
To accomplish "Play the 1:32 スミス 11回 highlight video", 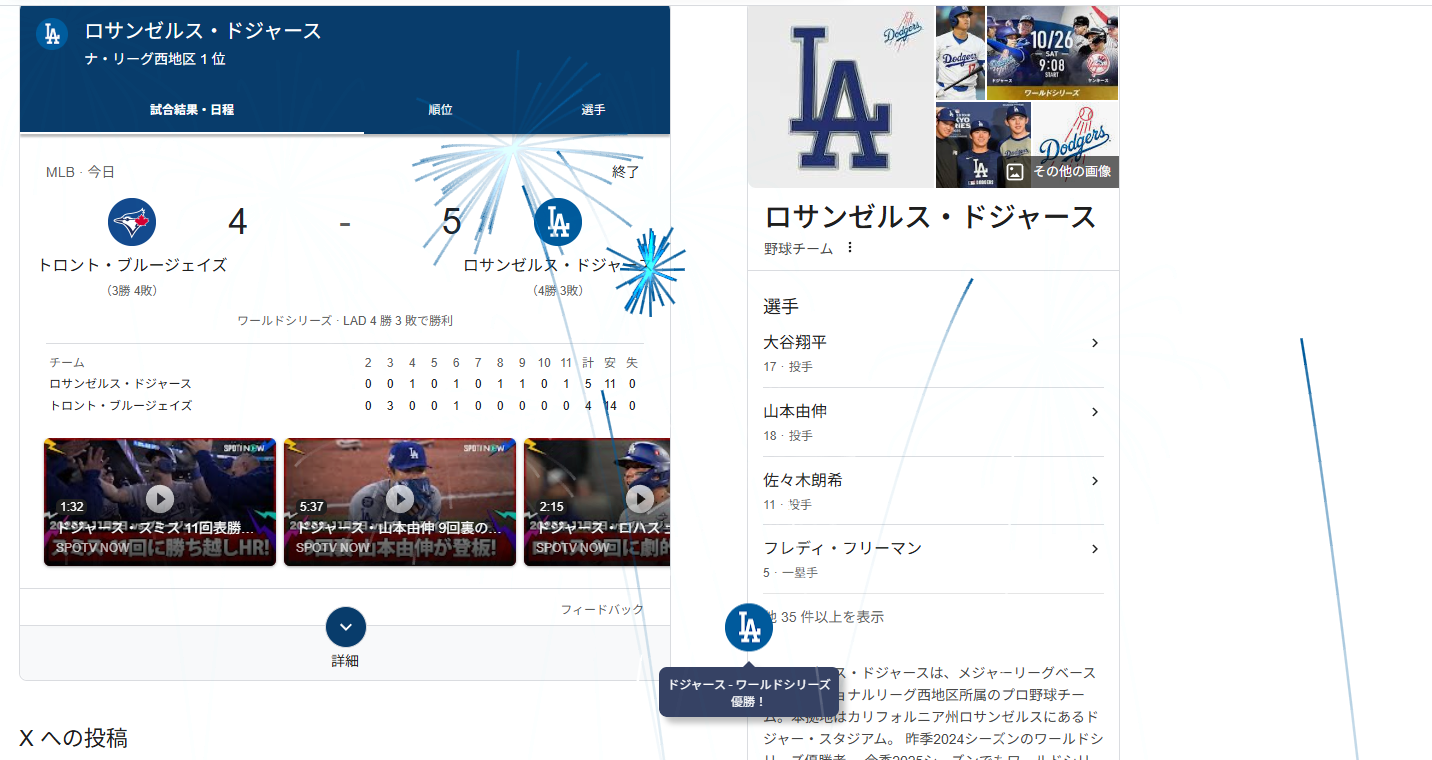I will coord(160,499).
